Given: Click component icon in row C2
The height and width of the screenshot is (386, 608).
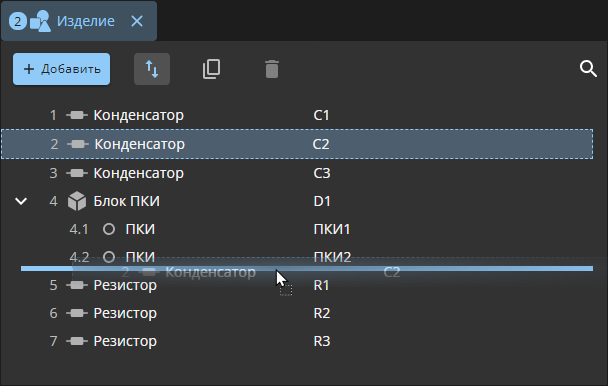Looking at the screenshot, I should [78, 144].
